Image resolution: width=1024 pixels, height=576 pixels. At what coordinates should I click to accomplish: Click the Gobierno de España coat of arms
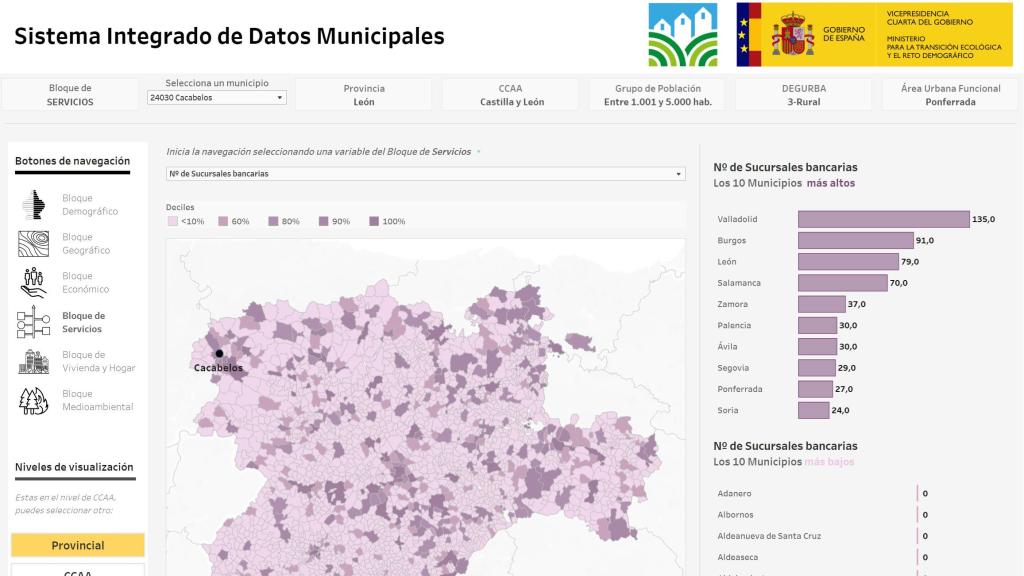click(793, 35)
